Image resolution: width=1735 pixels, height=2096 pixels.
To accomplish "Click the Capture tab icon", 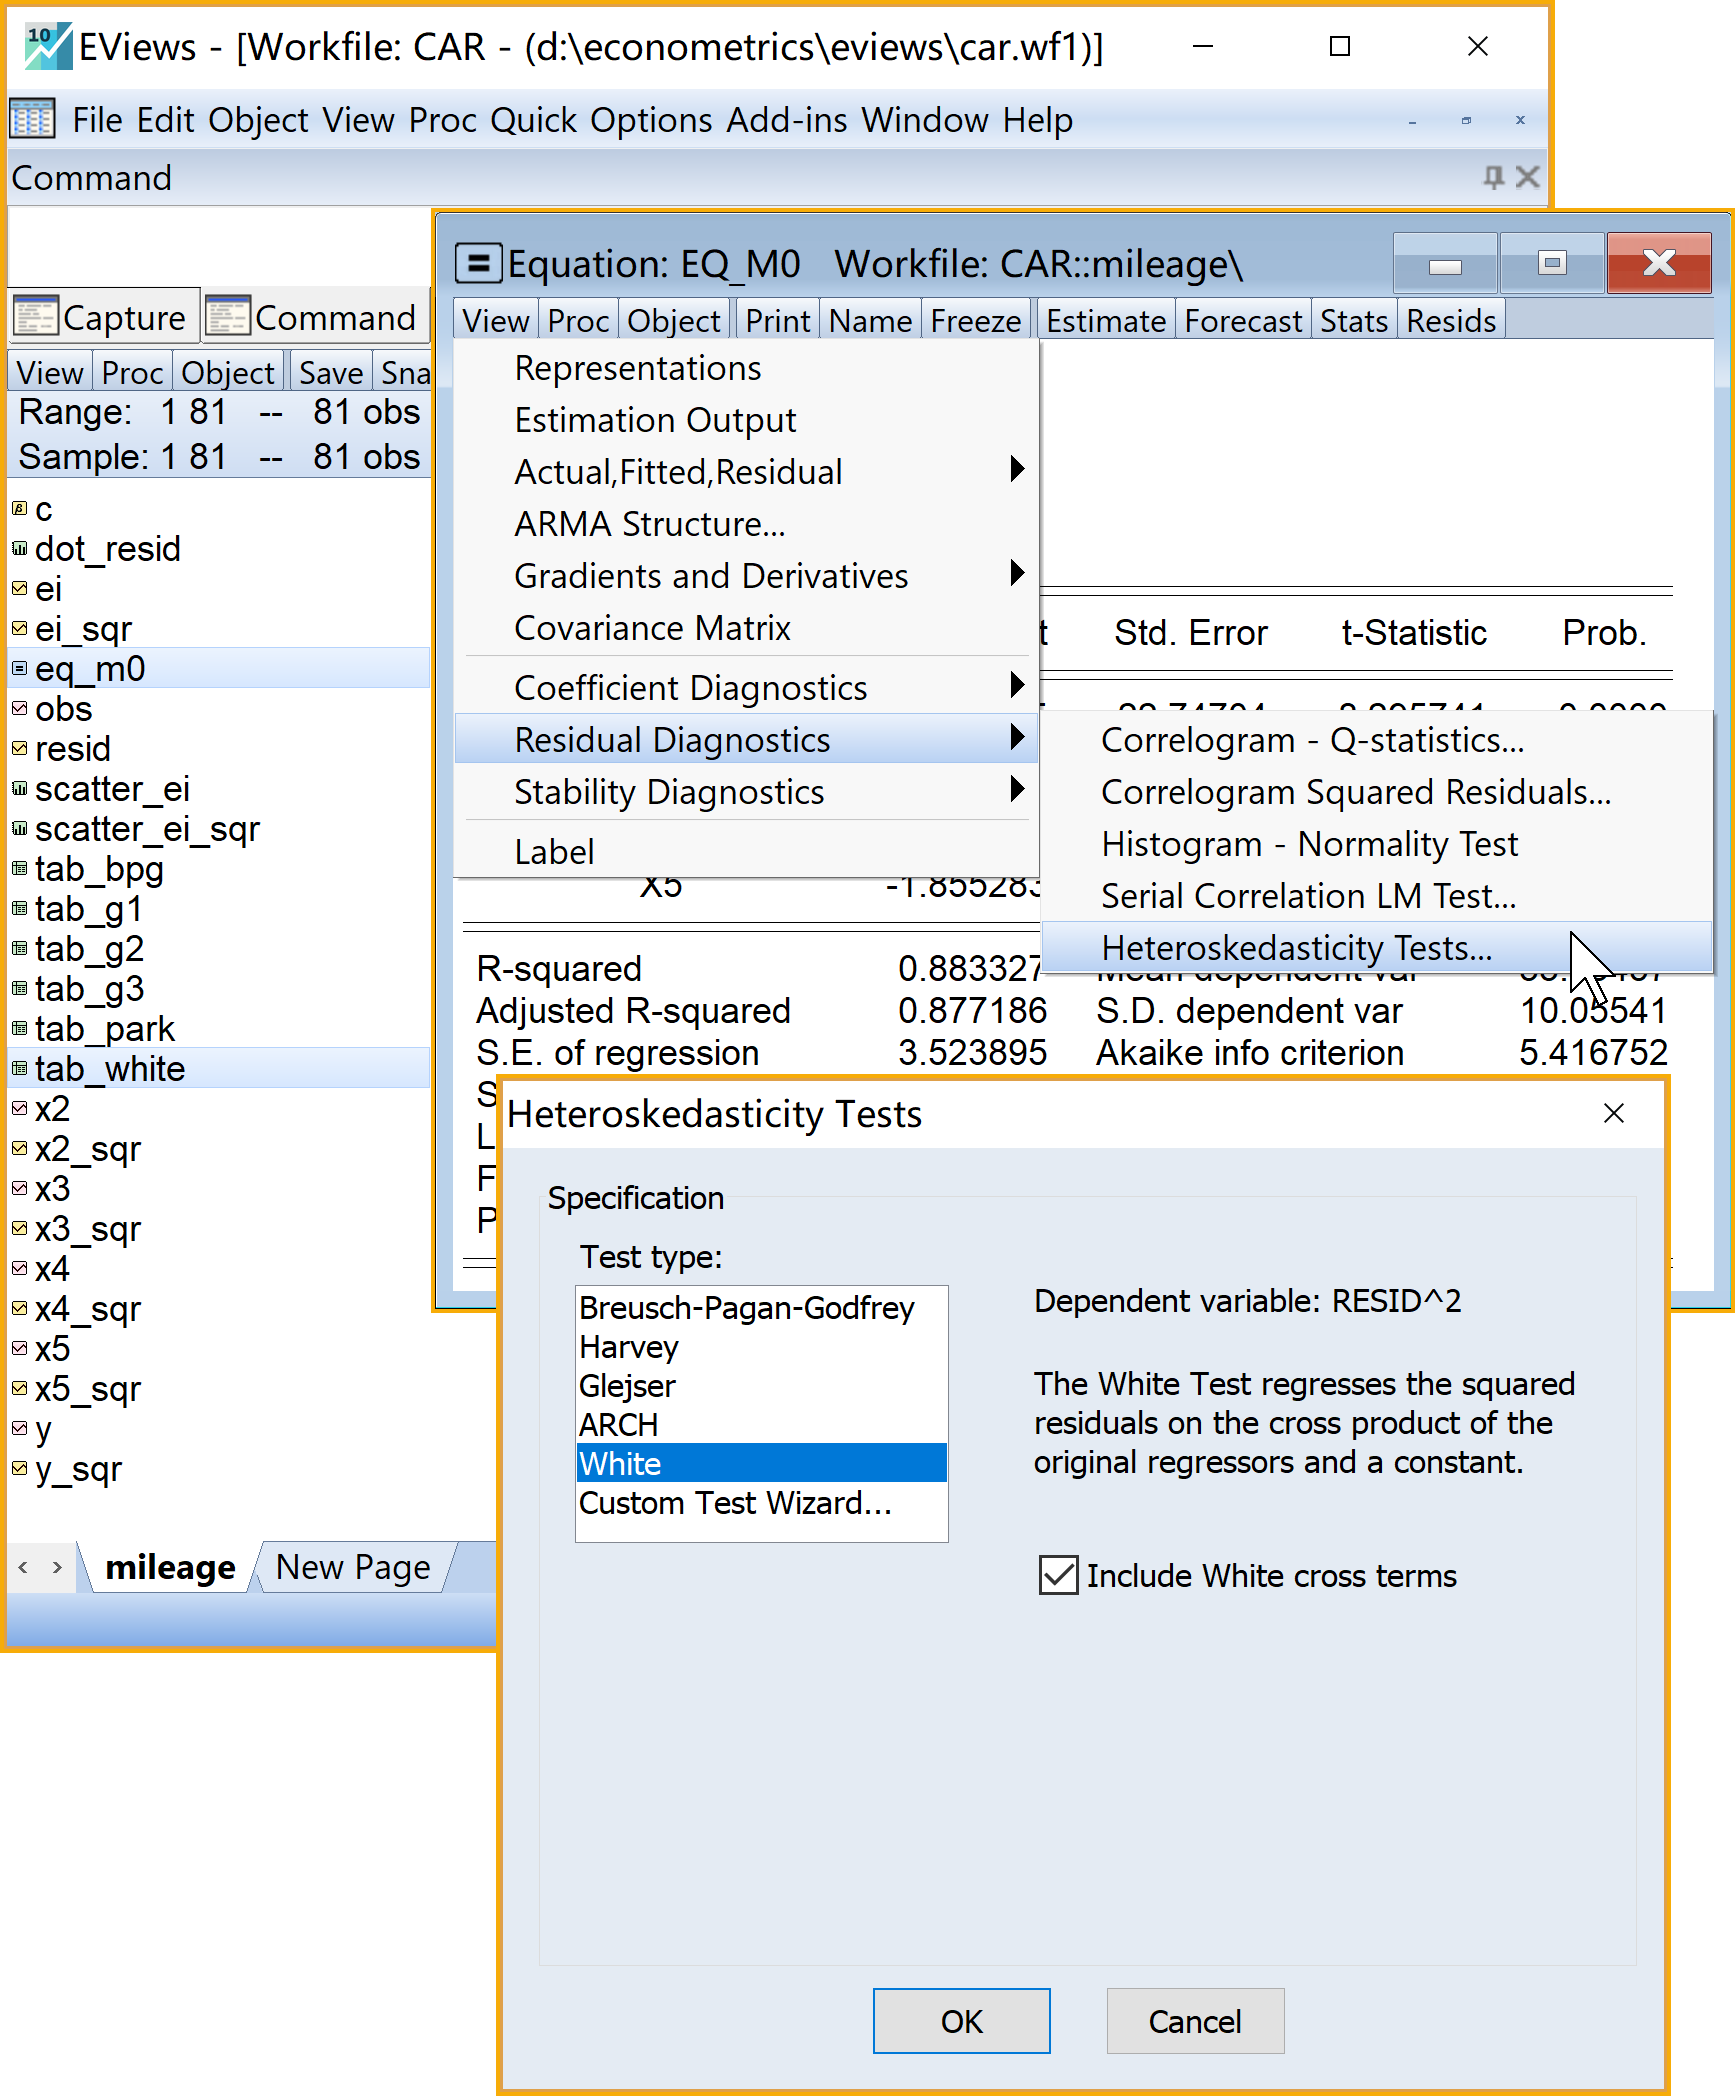I will point(35,316).
